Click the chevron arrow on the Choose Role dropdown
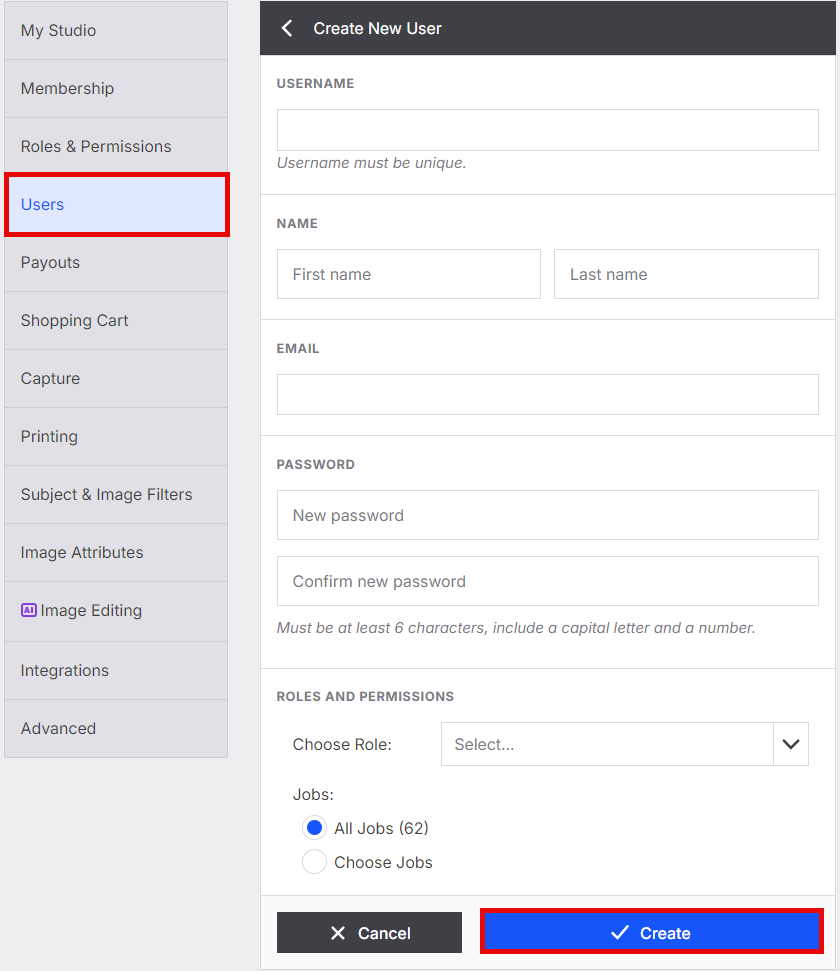840x971 pixels. [x=790, y=744]
